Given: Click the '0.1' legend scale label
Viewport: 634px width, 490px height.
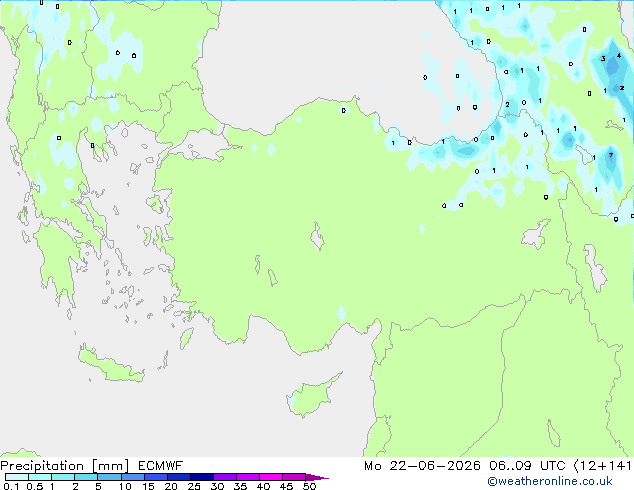Looking at the screenshot, I should point(11,486).
